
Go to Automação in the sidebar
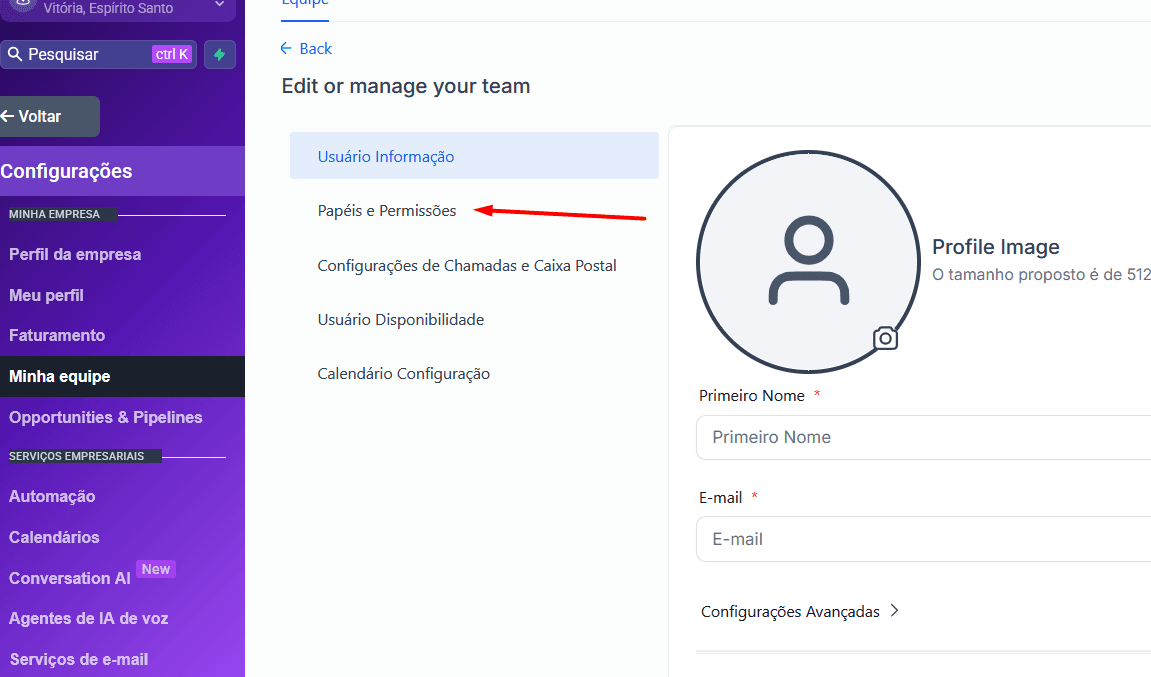click(52, 496)
